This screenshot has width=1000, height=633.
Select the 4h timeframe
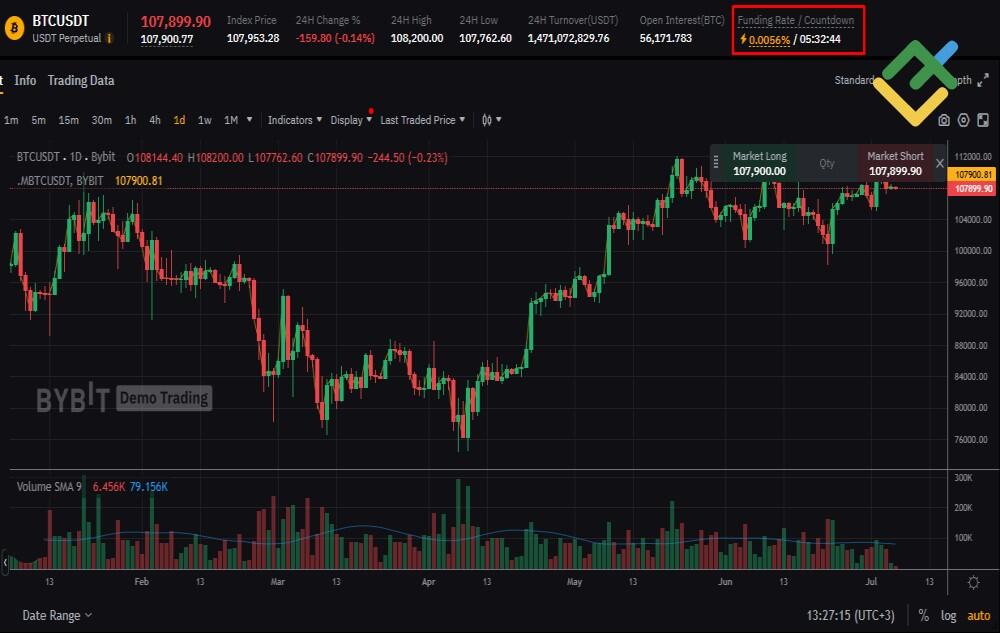click(x=154, y=120)
